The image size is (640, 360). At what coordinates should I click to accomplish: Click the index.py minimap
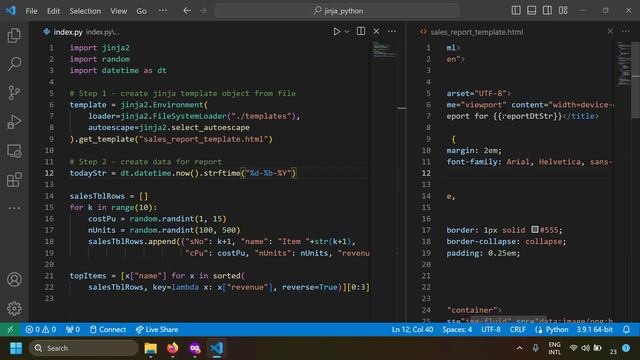click(383, 50)
